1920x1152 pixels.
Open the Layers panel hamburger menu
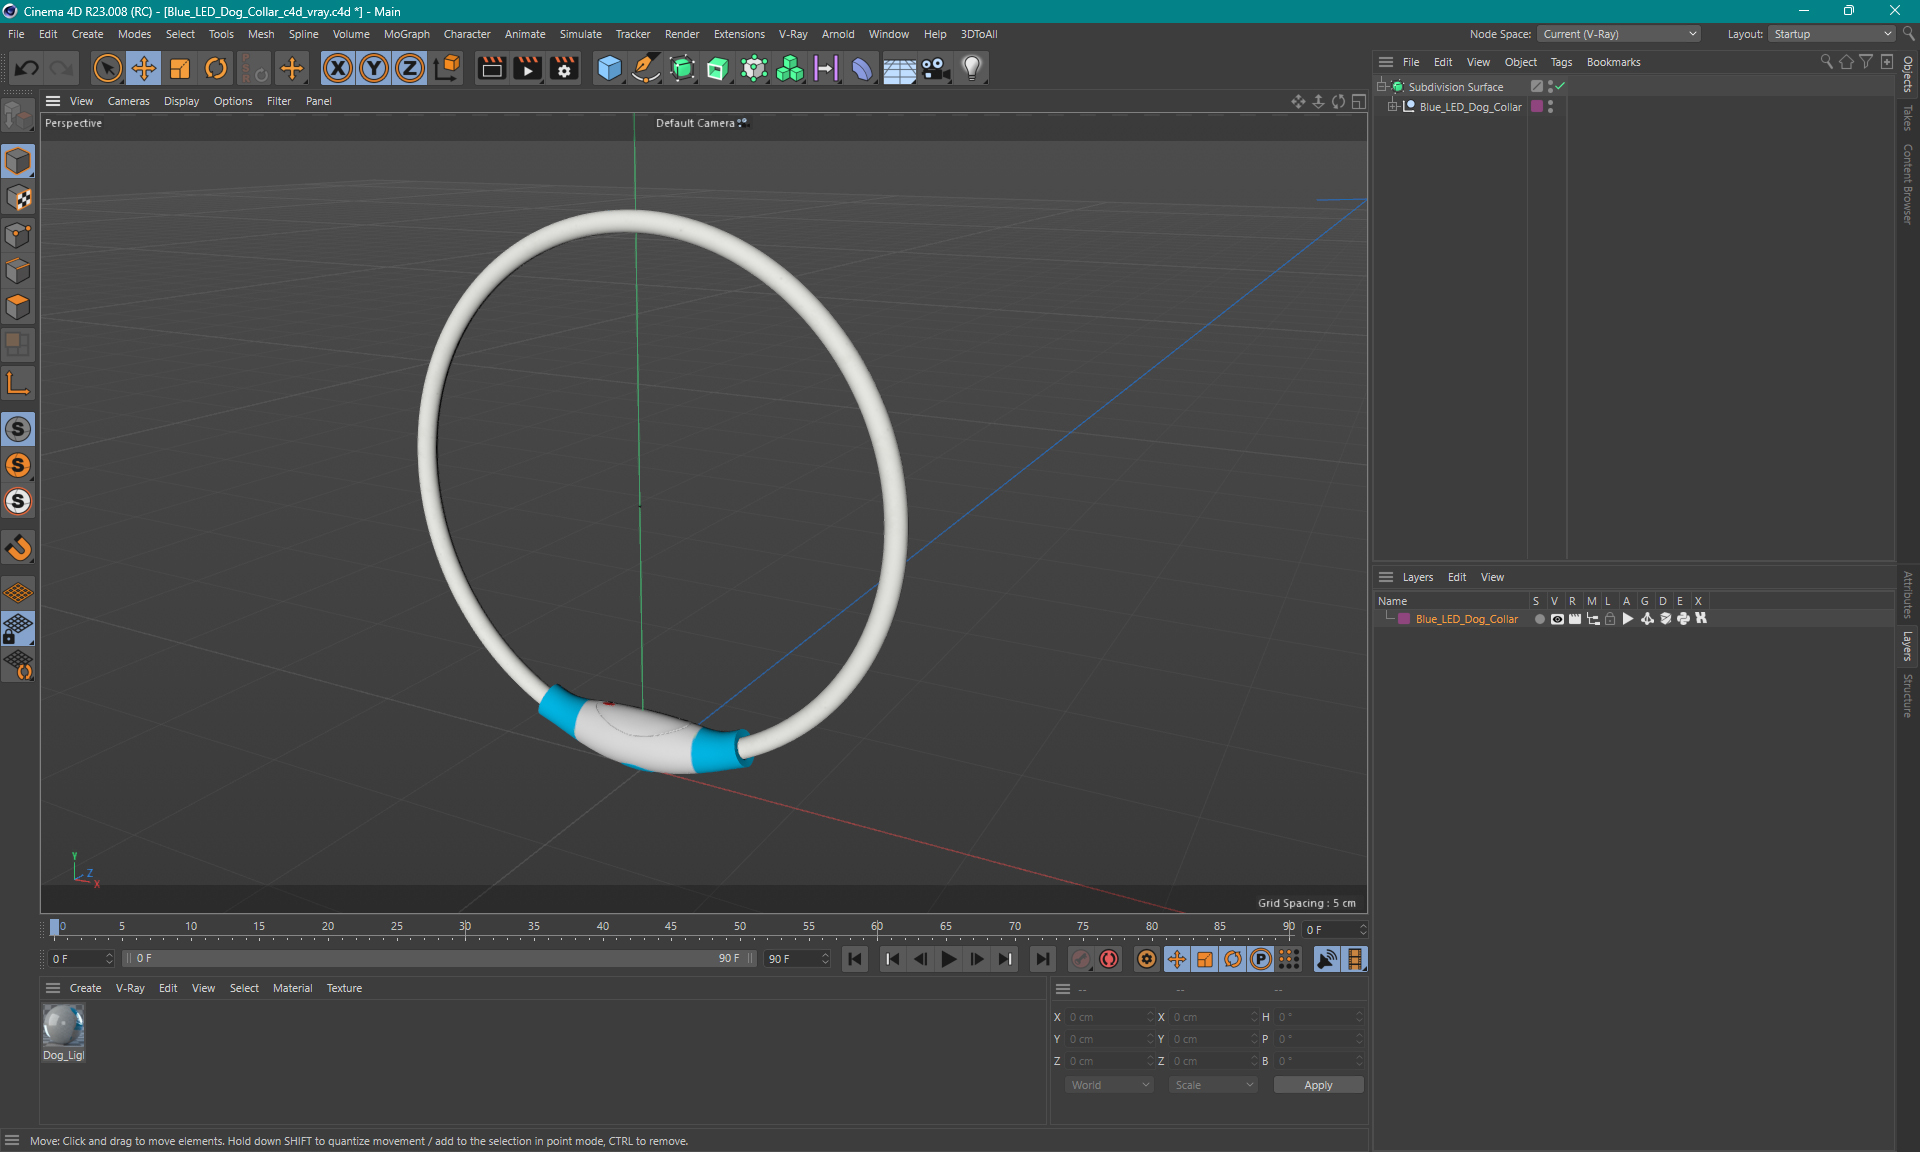point(1385,577)
